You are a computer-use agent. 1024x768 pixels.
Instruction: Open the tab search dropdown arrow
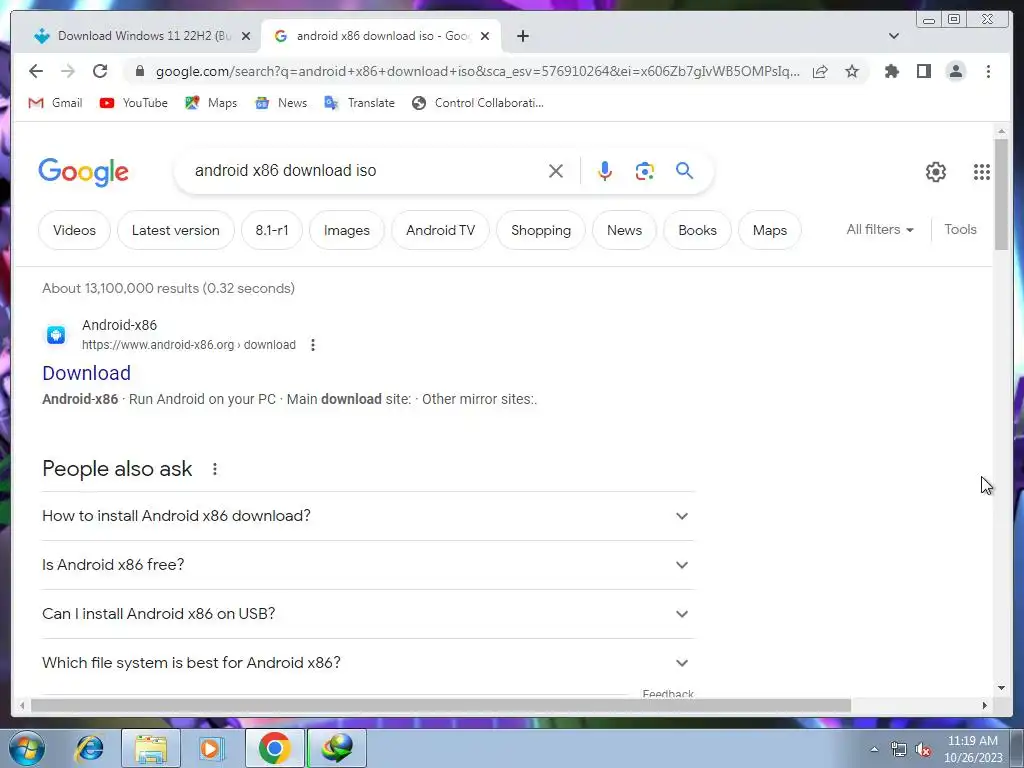tap(893, 36)
